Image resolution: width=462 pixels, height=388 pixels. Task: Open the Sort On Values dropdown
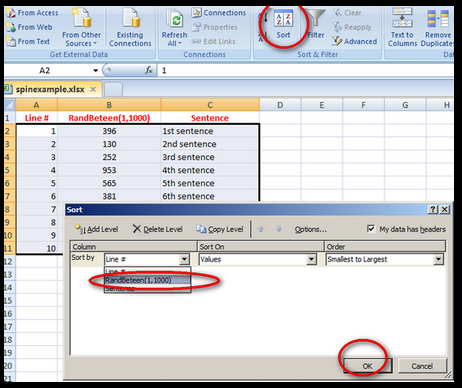[311, 259]
